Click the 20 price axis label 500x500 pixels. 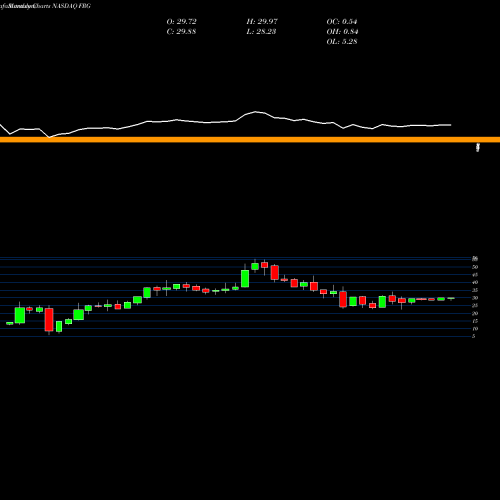pyautogui.click(x=475, y=313)
